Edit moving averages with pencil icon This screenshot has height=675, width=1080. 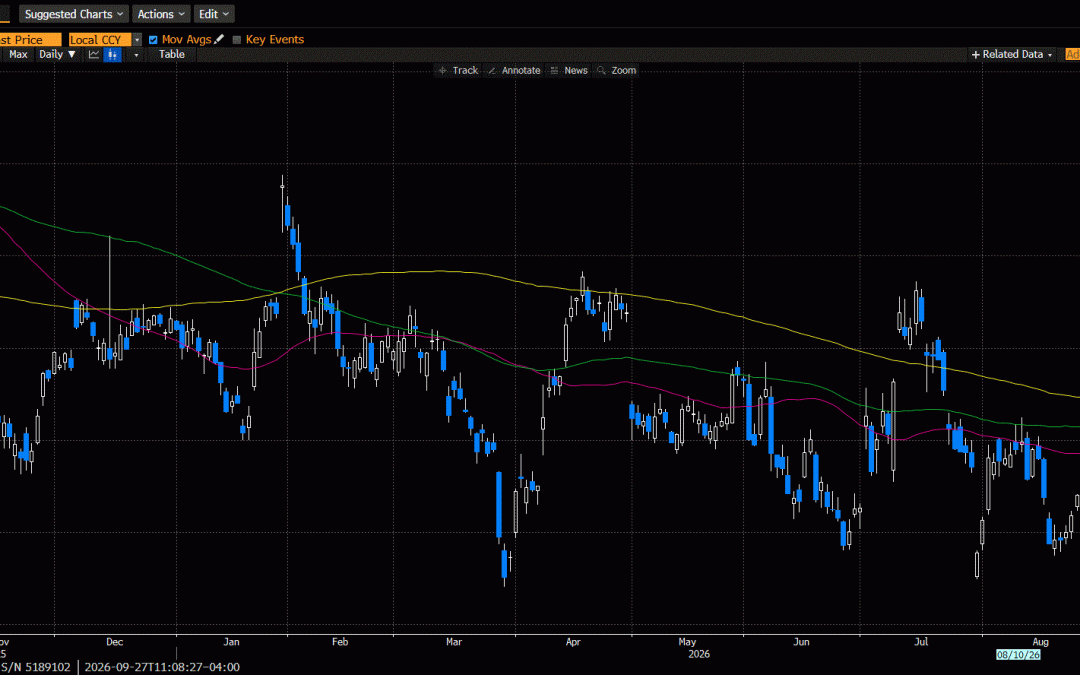219,39
